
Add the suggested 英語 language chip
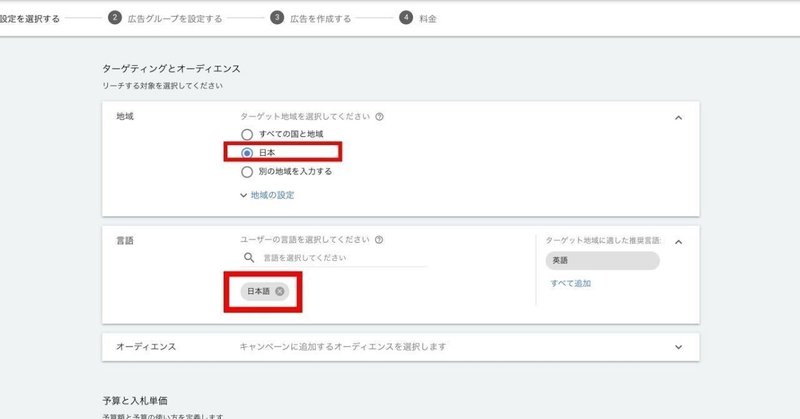click(x=602, y=260)
